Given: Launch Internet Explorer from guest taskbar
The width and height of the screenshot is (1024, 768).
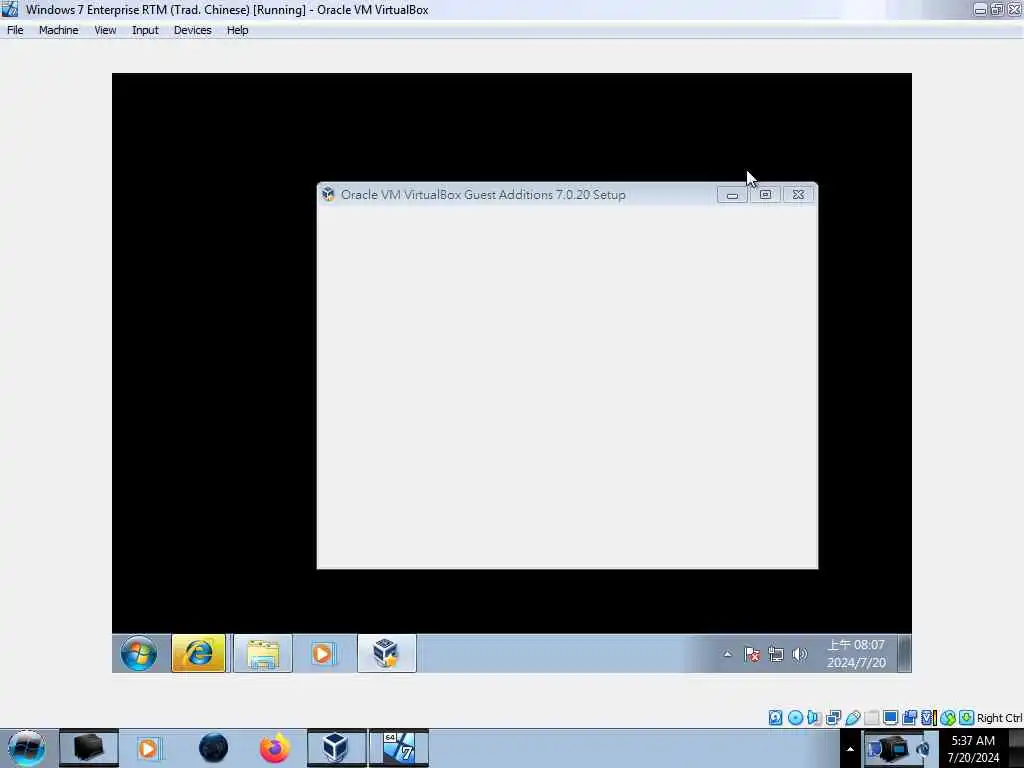Looking at the screenshot, I should (x=199, y=653).
